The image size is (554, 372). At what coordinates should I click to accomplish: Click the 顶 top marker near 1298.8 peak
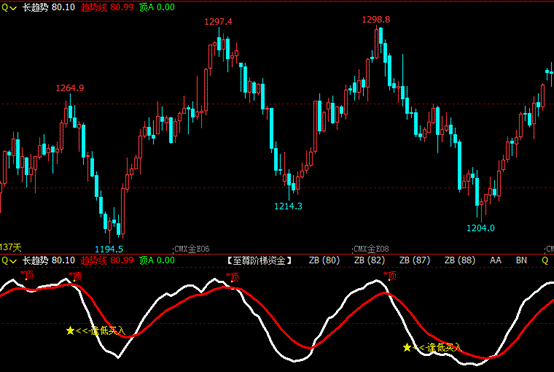(x=390, y=276)
